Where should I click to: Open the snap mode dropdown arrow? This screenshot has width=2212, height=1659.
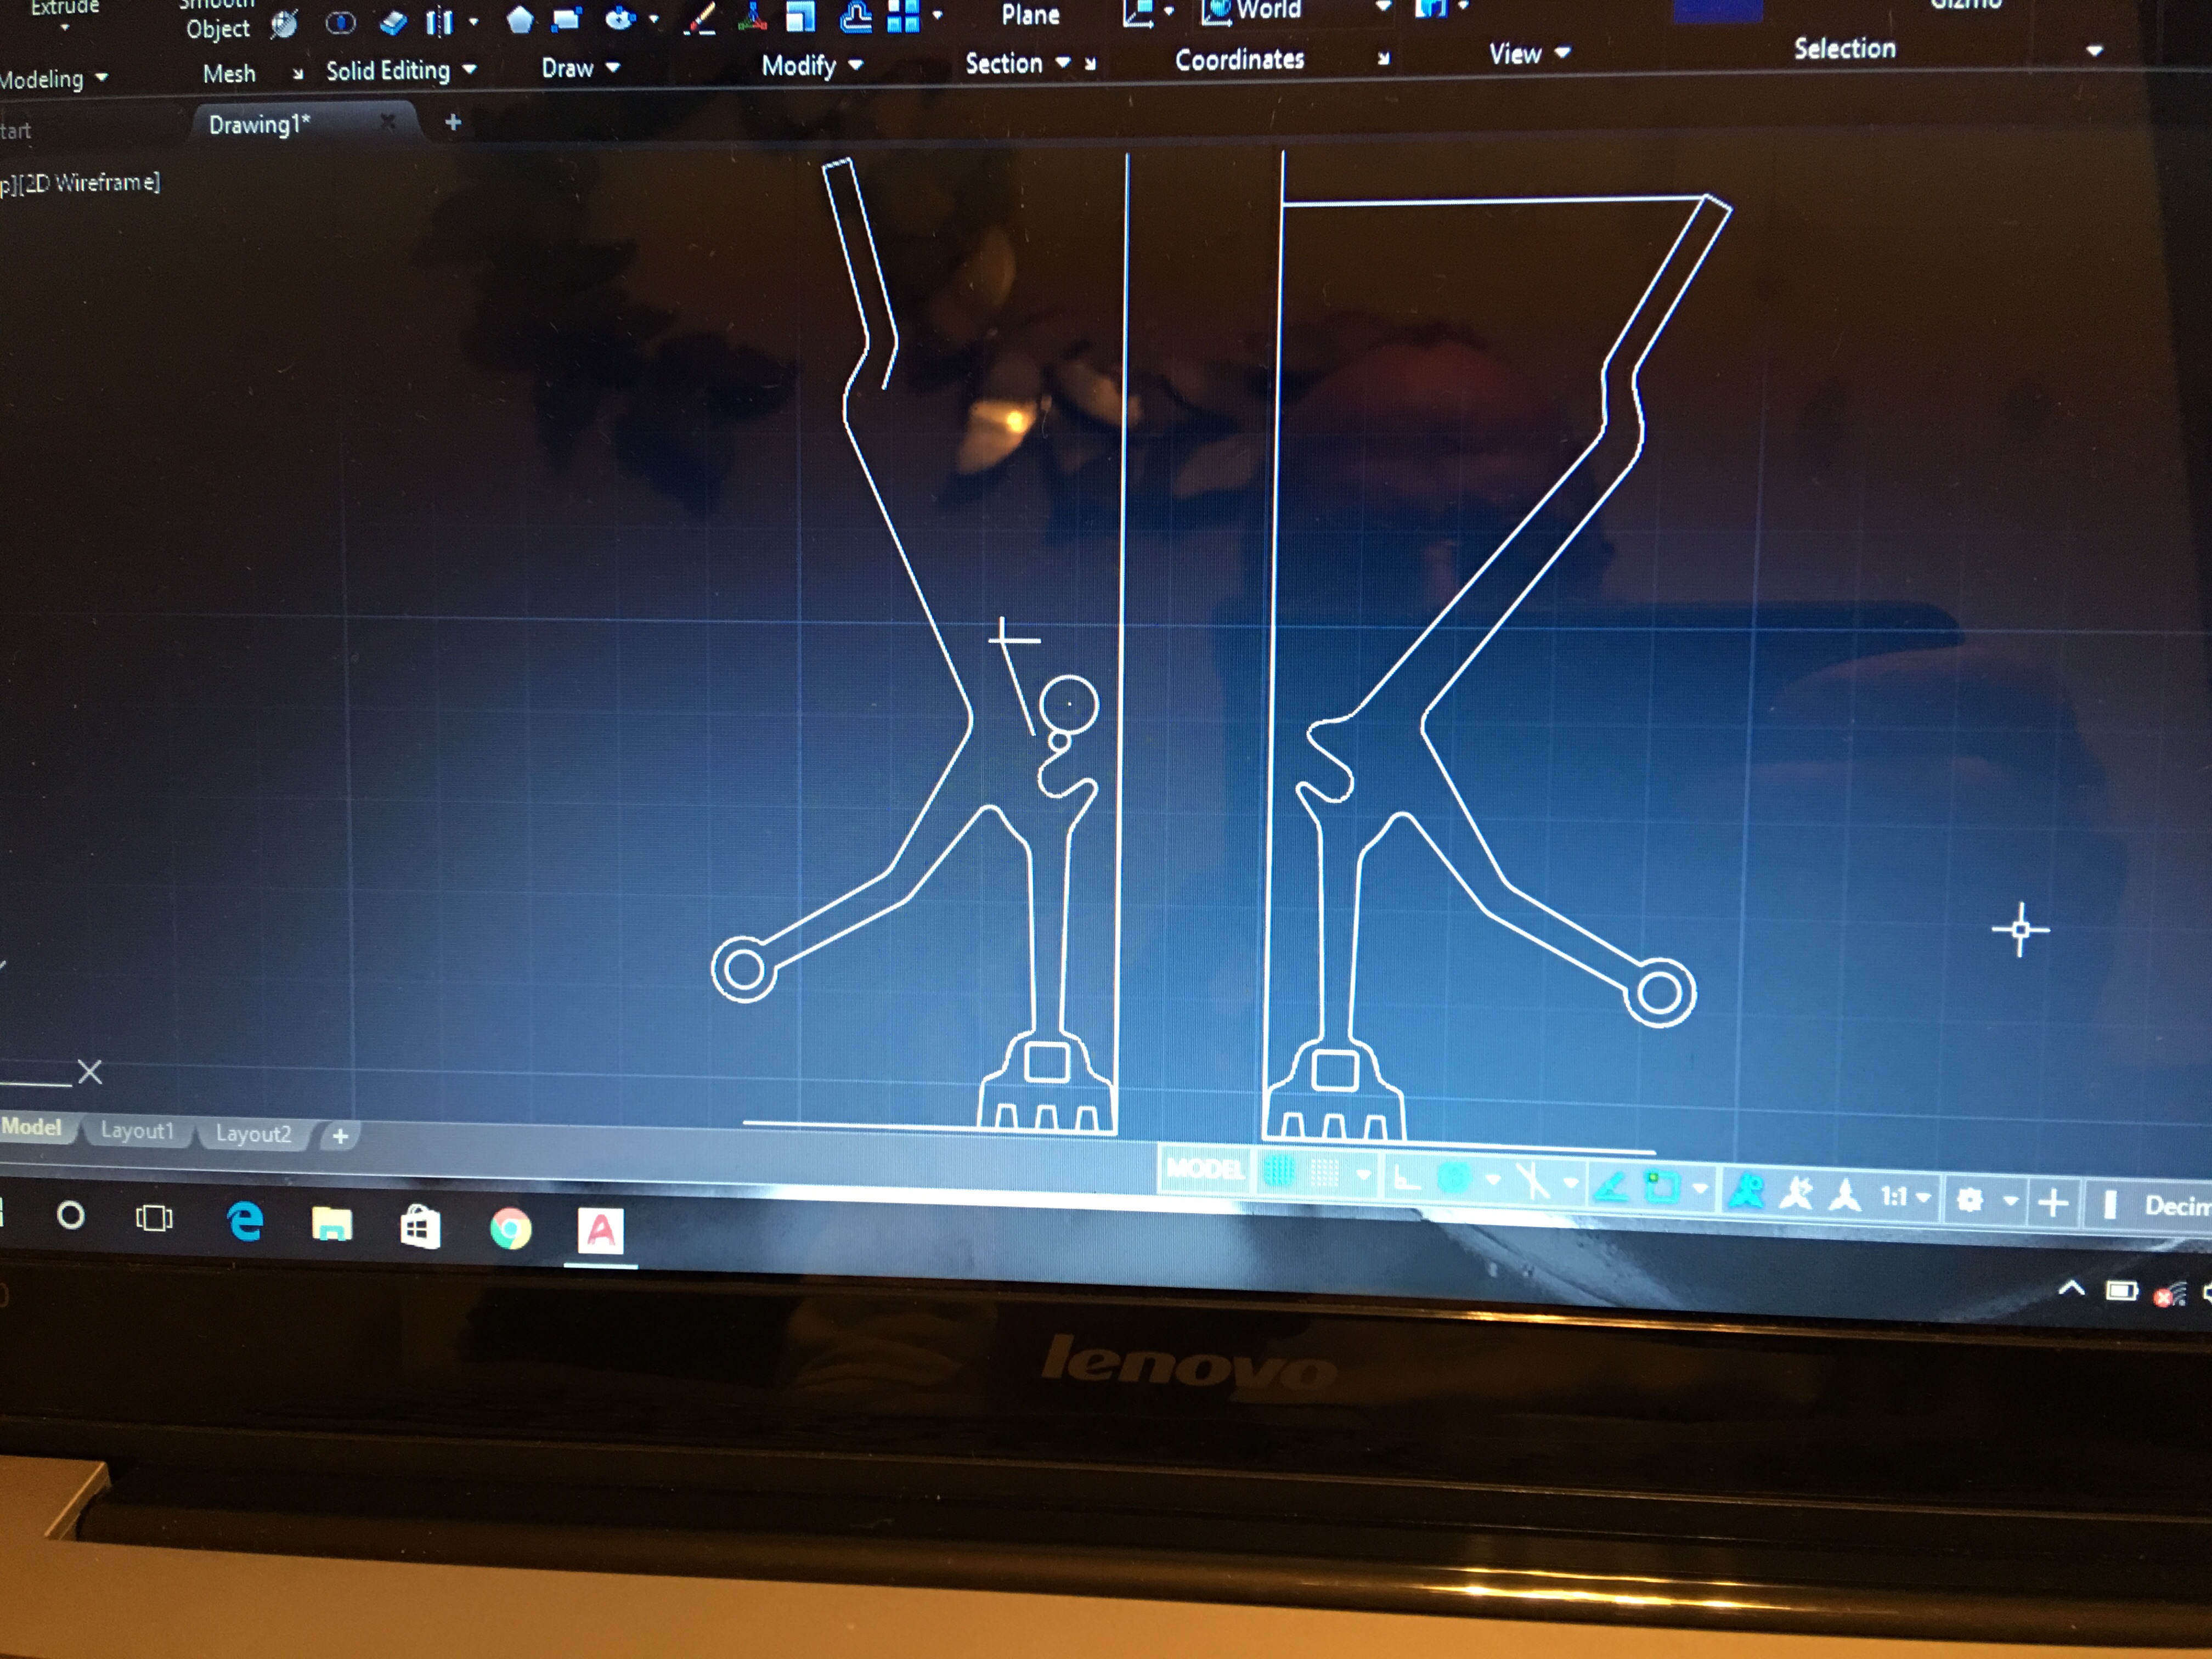coord(1363,1175)
